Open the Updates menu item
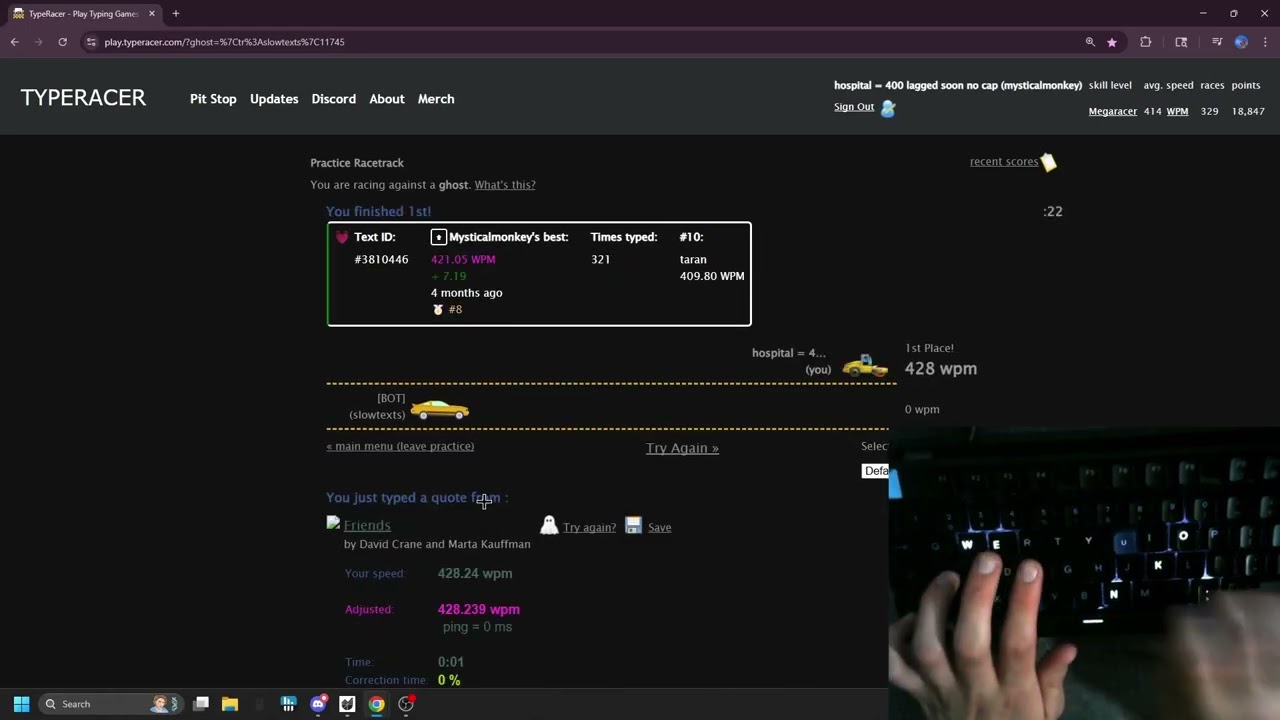This screenshot has width=1280, height=720. (x=274, y=99)
